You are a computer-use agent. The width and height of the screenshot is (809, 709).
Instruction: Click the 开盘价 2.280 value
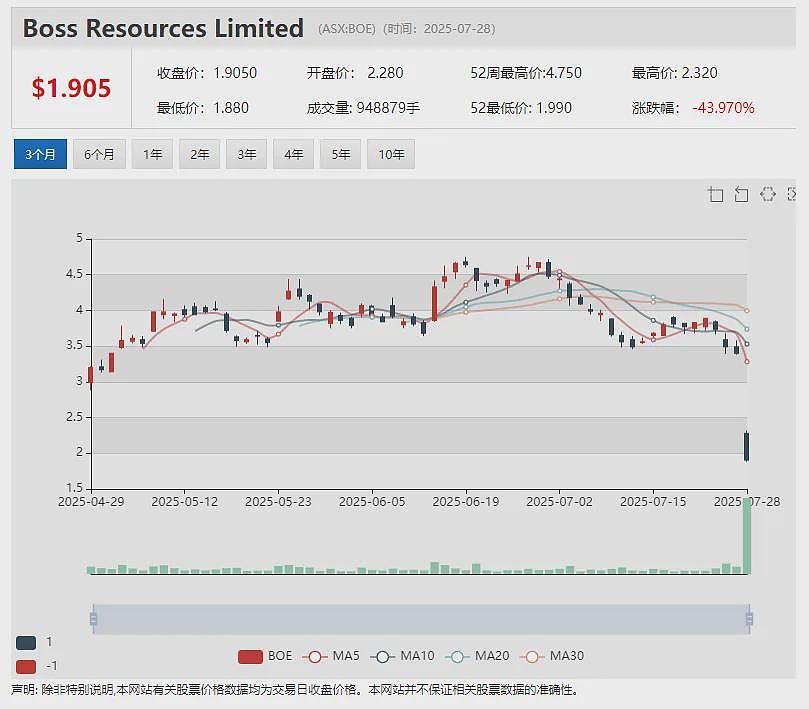(385, 73)
